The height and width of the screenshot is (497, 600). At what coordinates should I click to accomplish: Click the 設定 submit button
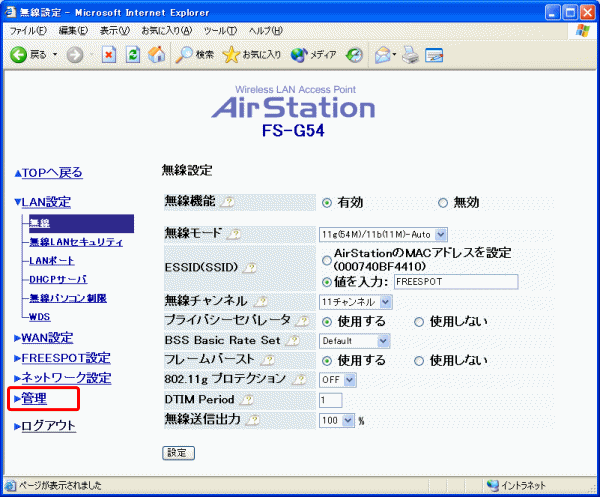178,453
